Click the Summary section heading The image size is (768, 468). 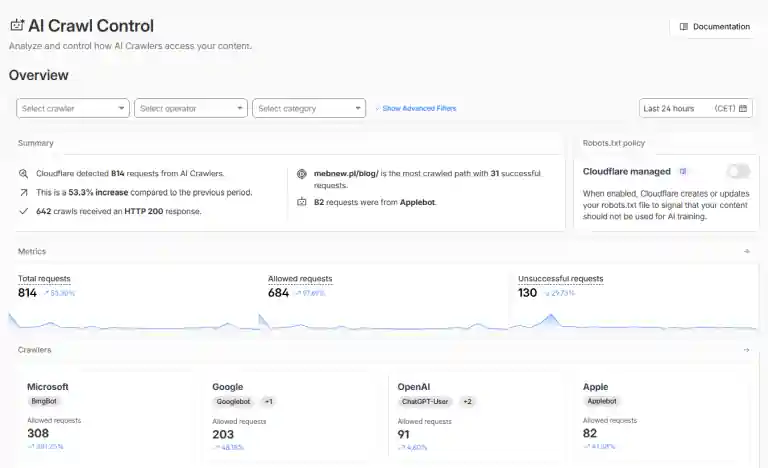pos(35,143)
